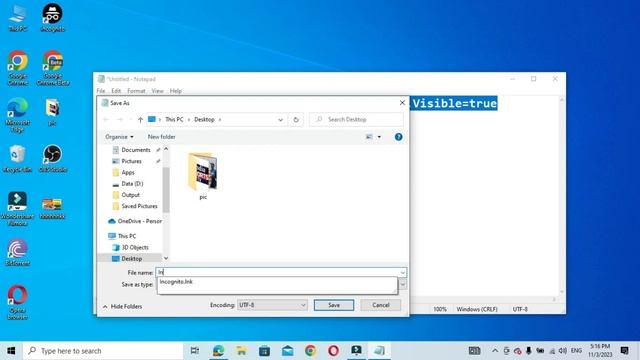Open Microsoft Store from taskbar

(264, 351)
